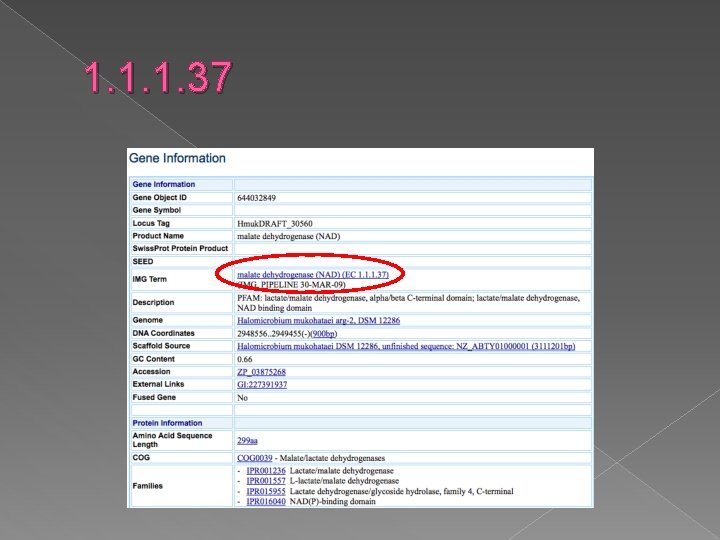The height and width of the screenshot is (540, 720).
Task: Click the Gene Symbol row label
Action: pyautogui.click(x=157, y=210)
